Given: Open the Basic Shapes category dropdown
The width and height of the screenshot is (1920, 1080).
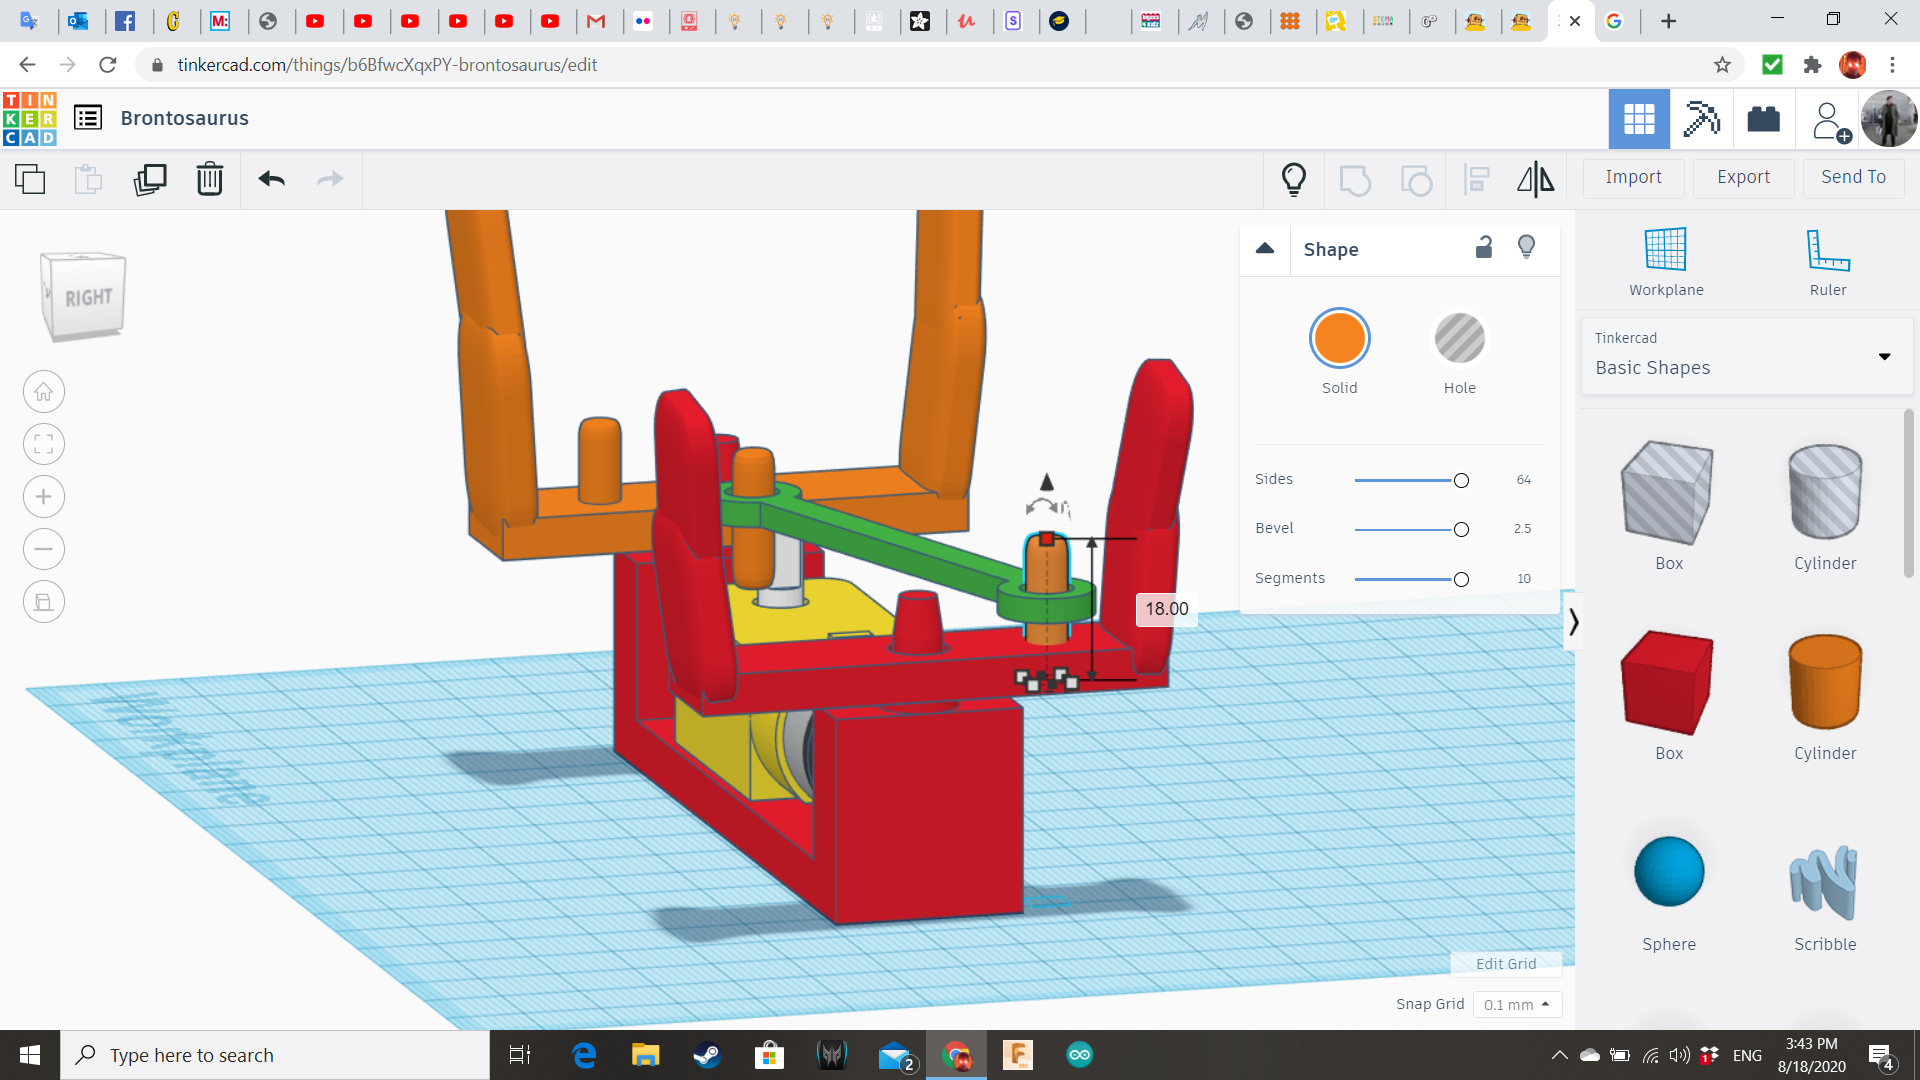Looking at the screenshot, I should click(x=1884, y=356).
